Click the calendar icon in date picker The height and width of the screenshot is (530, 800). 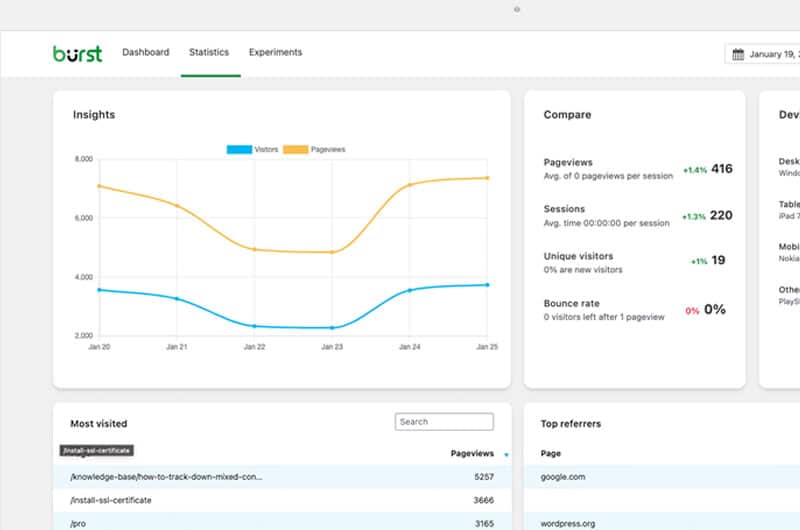point(738,54)
